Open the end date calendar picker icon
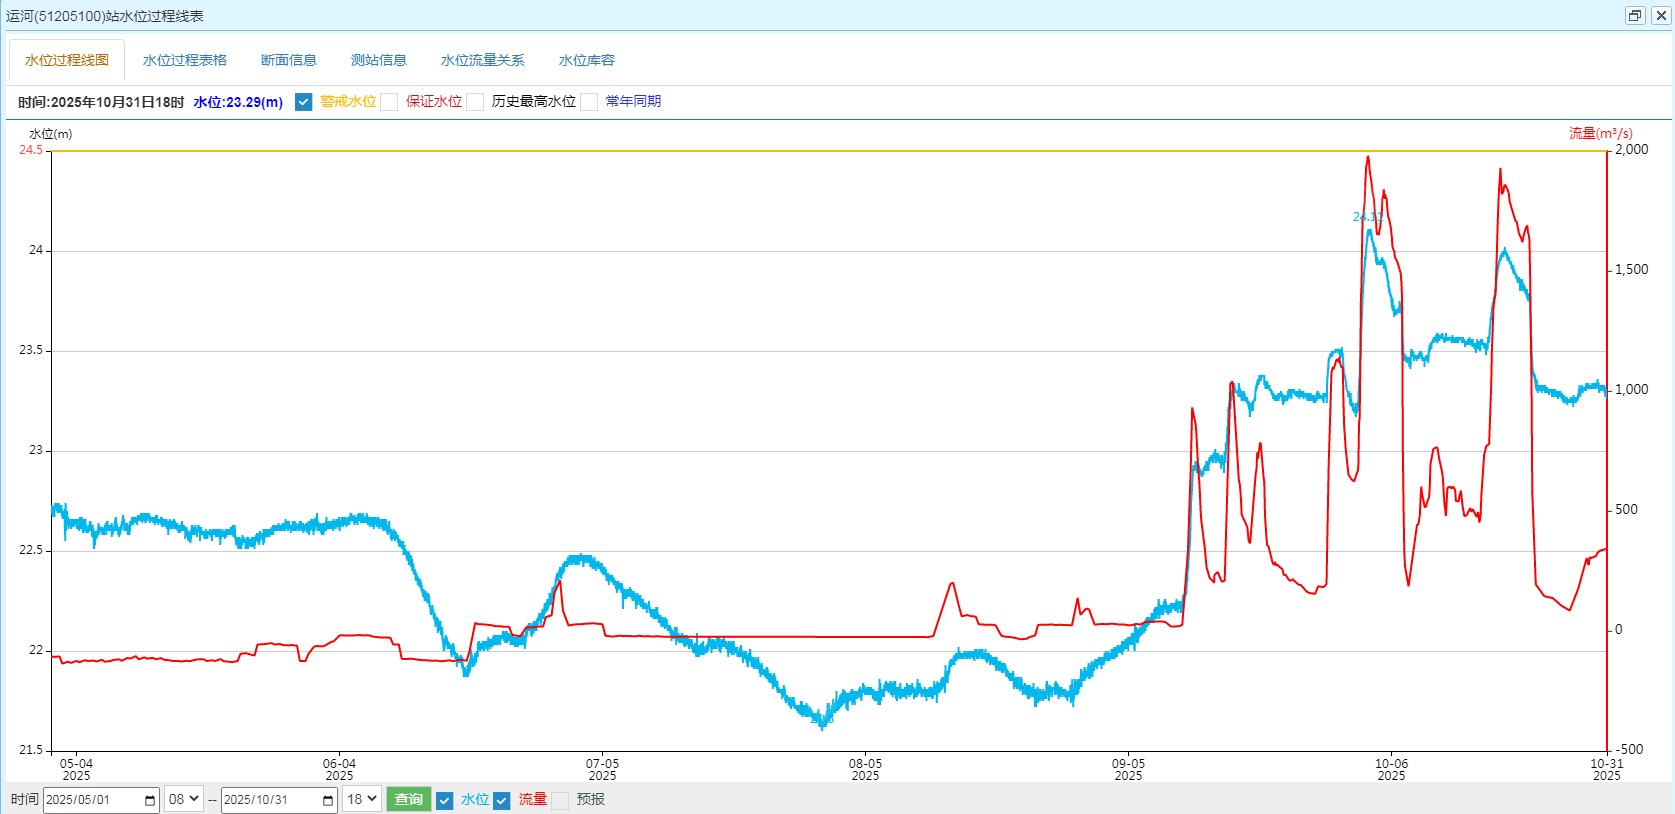Viewport: 1675px width, 814px height. pyautogui.click(x=328, y=800)
